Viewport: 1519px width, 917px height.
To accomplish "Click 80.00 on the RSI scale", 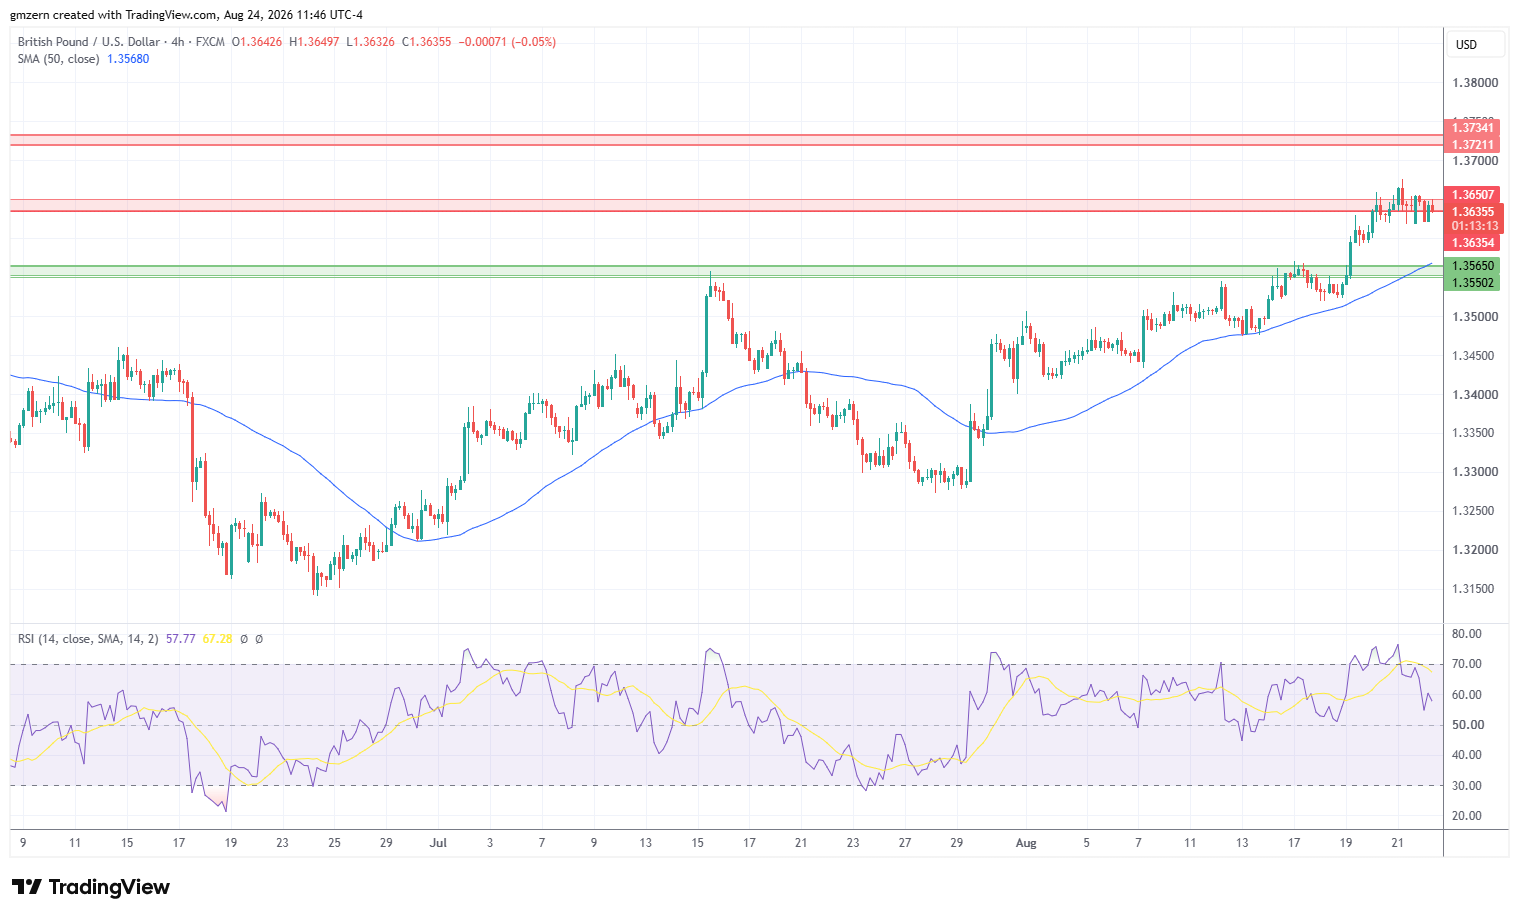I will (1467, 634).
